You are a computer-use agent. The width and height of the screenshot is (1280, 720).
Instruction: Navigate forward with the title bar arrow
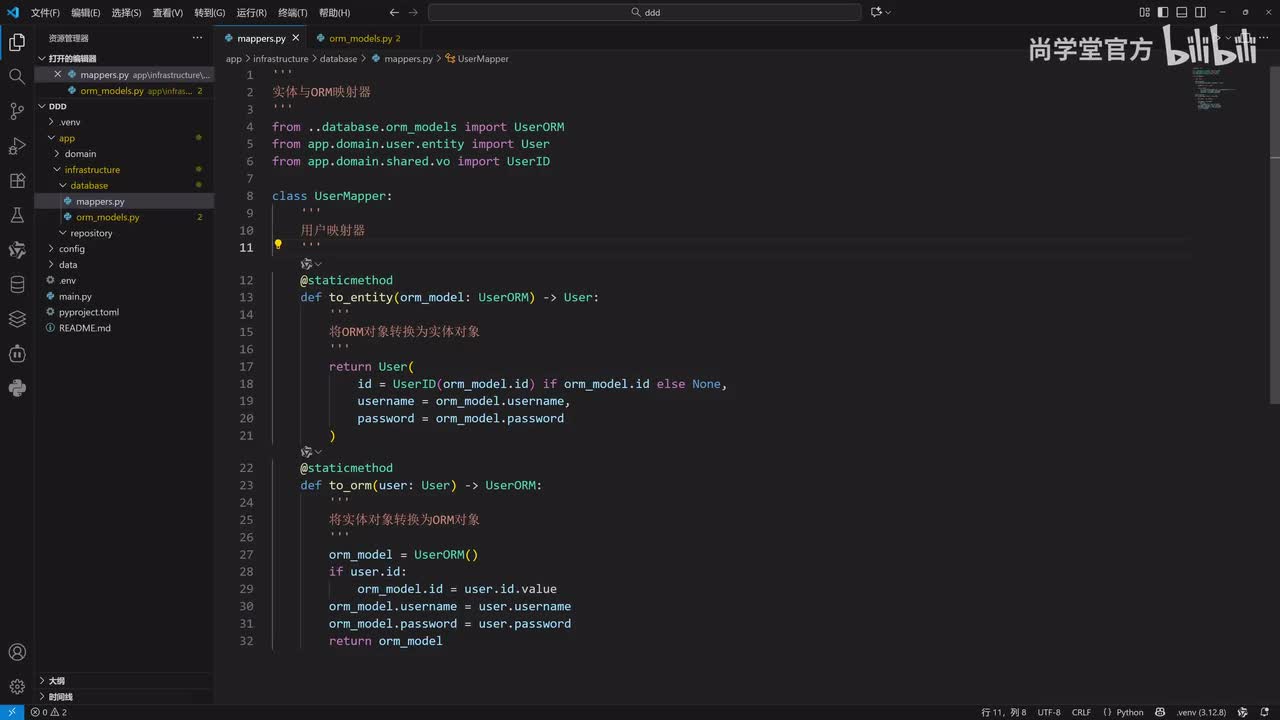[414, 13]
